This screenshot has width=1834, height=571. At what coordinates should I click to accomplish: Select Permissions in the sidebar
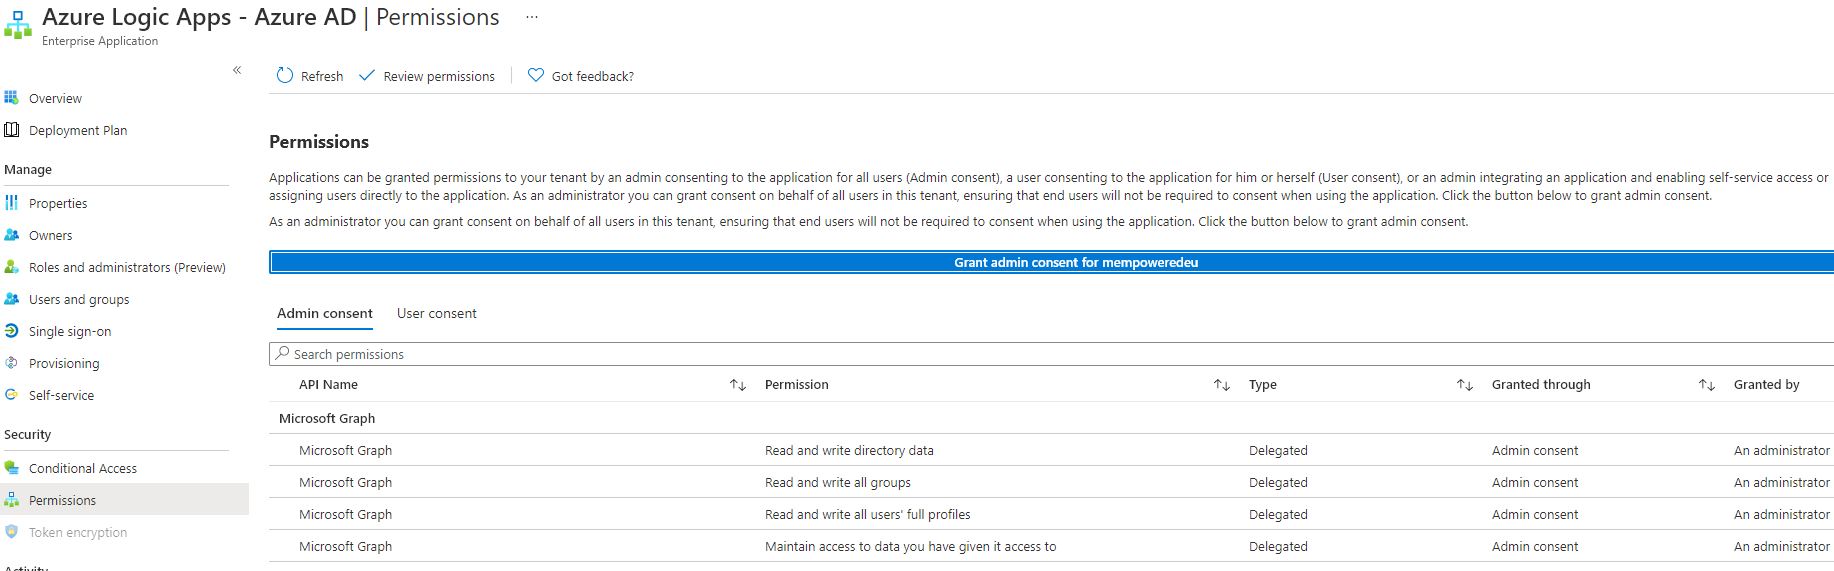pos(62,500)
